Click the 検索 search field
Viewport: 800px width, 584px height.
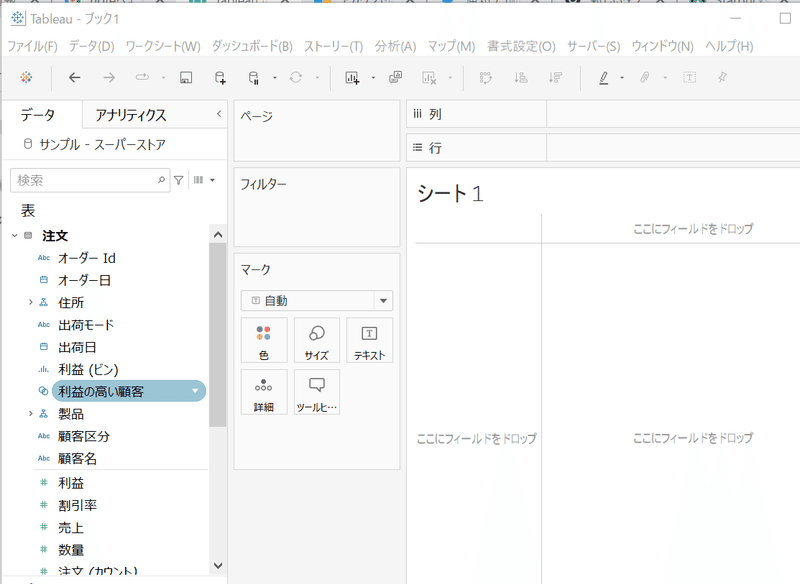coord(90,181)
